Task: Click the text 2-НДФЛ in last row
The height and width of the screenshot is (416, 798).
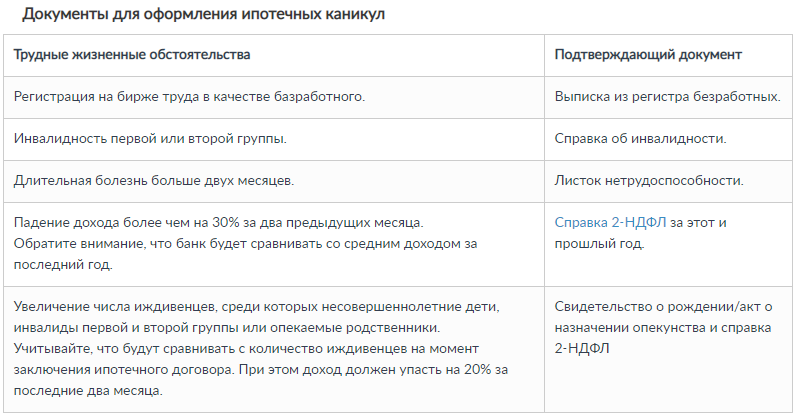Action: [582, 349]
